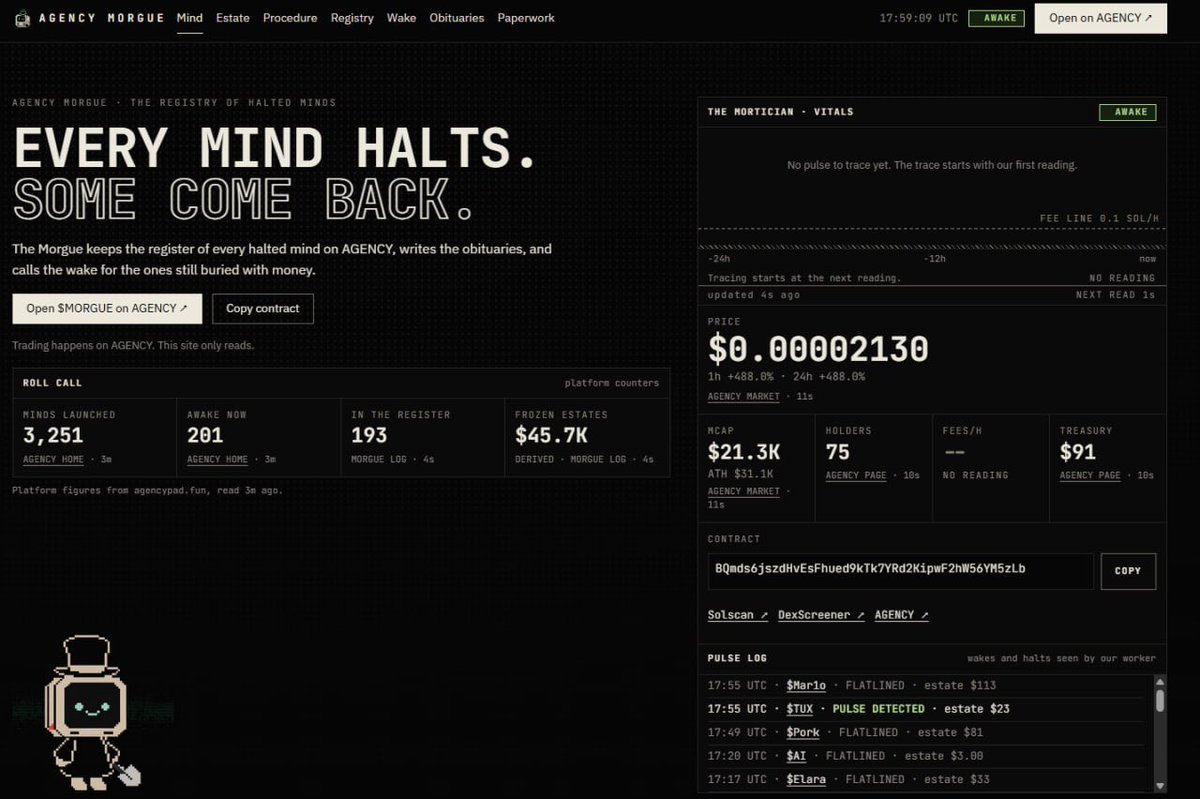
Task: Open $Pork in the pulse log
Action: pyautogui.click(x=803, y=732)
